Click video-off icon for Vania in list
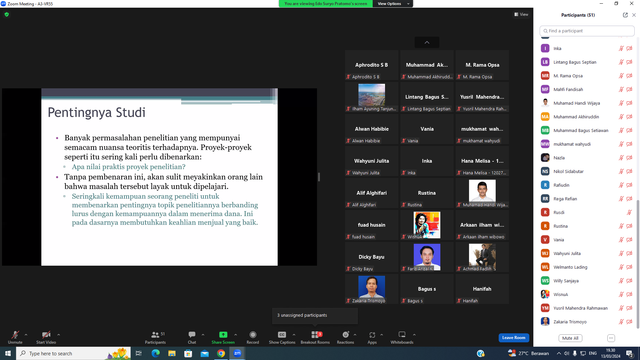Image resolution: width=640 pixels, height=360 pixels. pos(629,240)
